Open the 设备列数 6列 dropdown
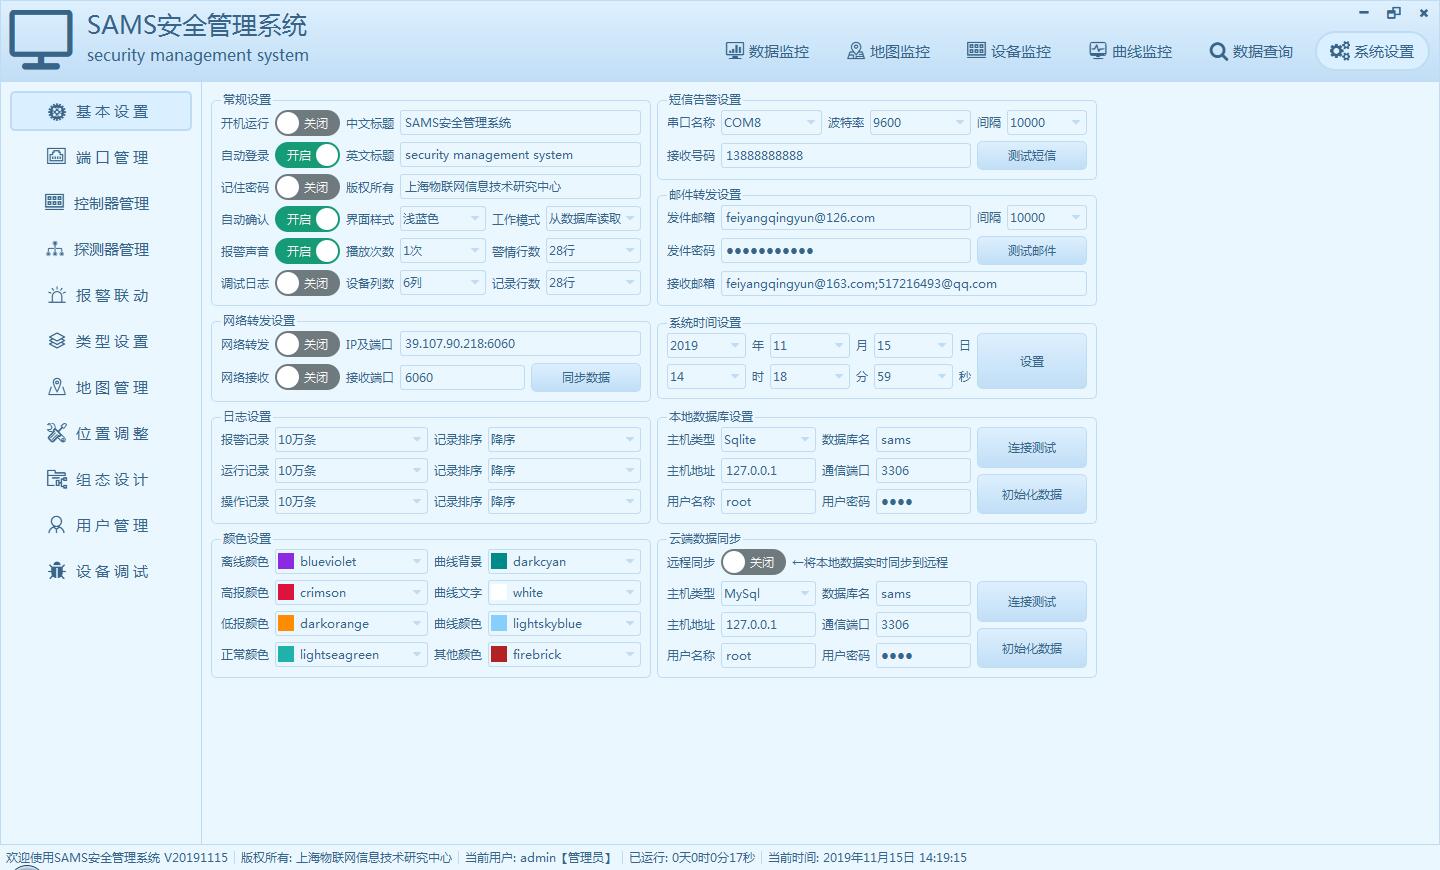 coord(442,283)
